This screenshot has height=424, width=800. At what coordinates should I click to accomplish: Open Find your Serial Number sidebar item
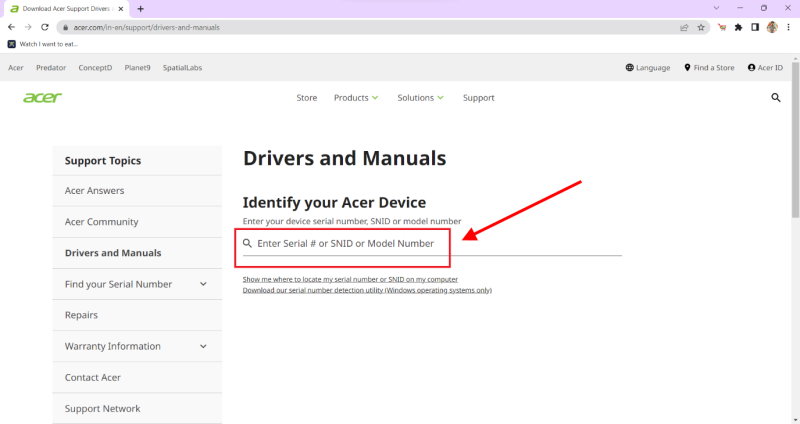click(x=118, y=284)
